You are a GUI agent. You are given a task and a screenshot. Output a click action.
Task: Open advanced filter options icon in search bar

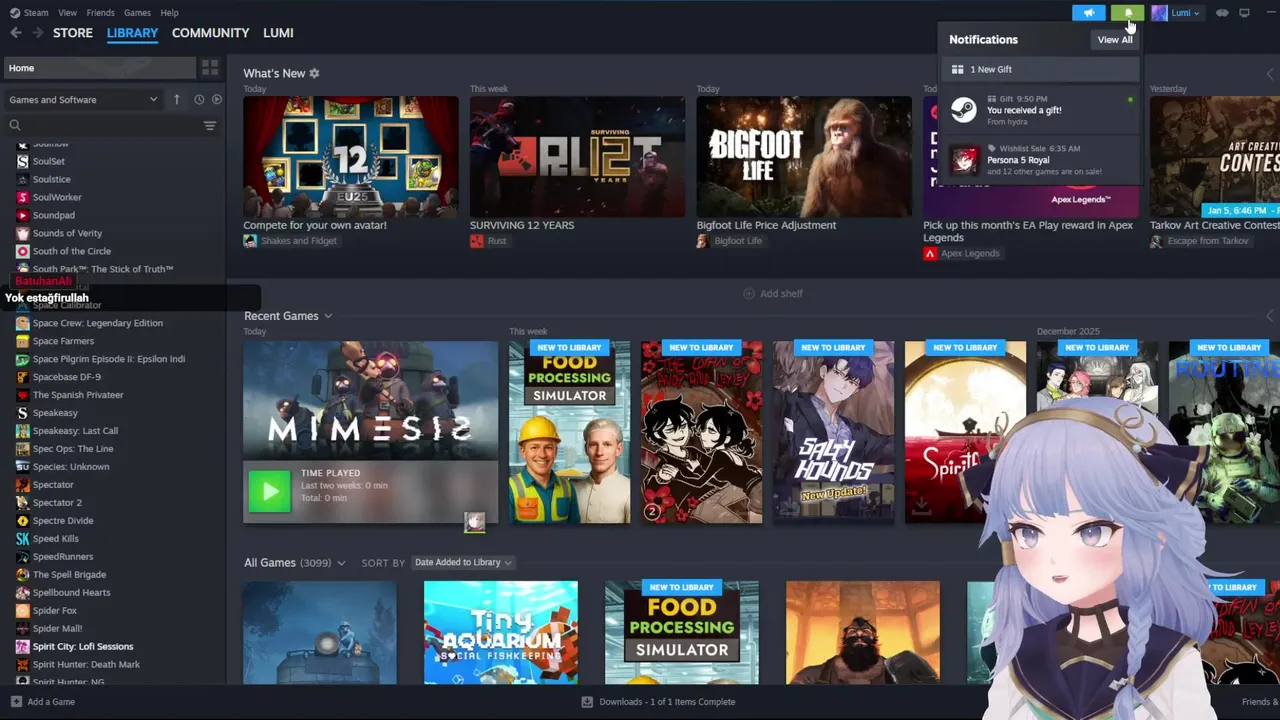coord(210,125)
